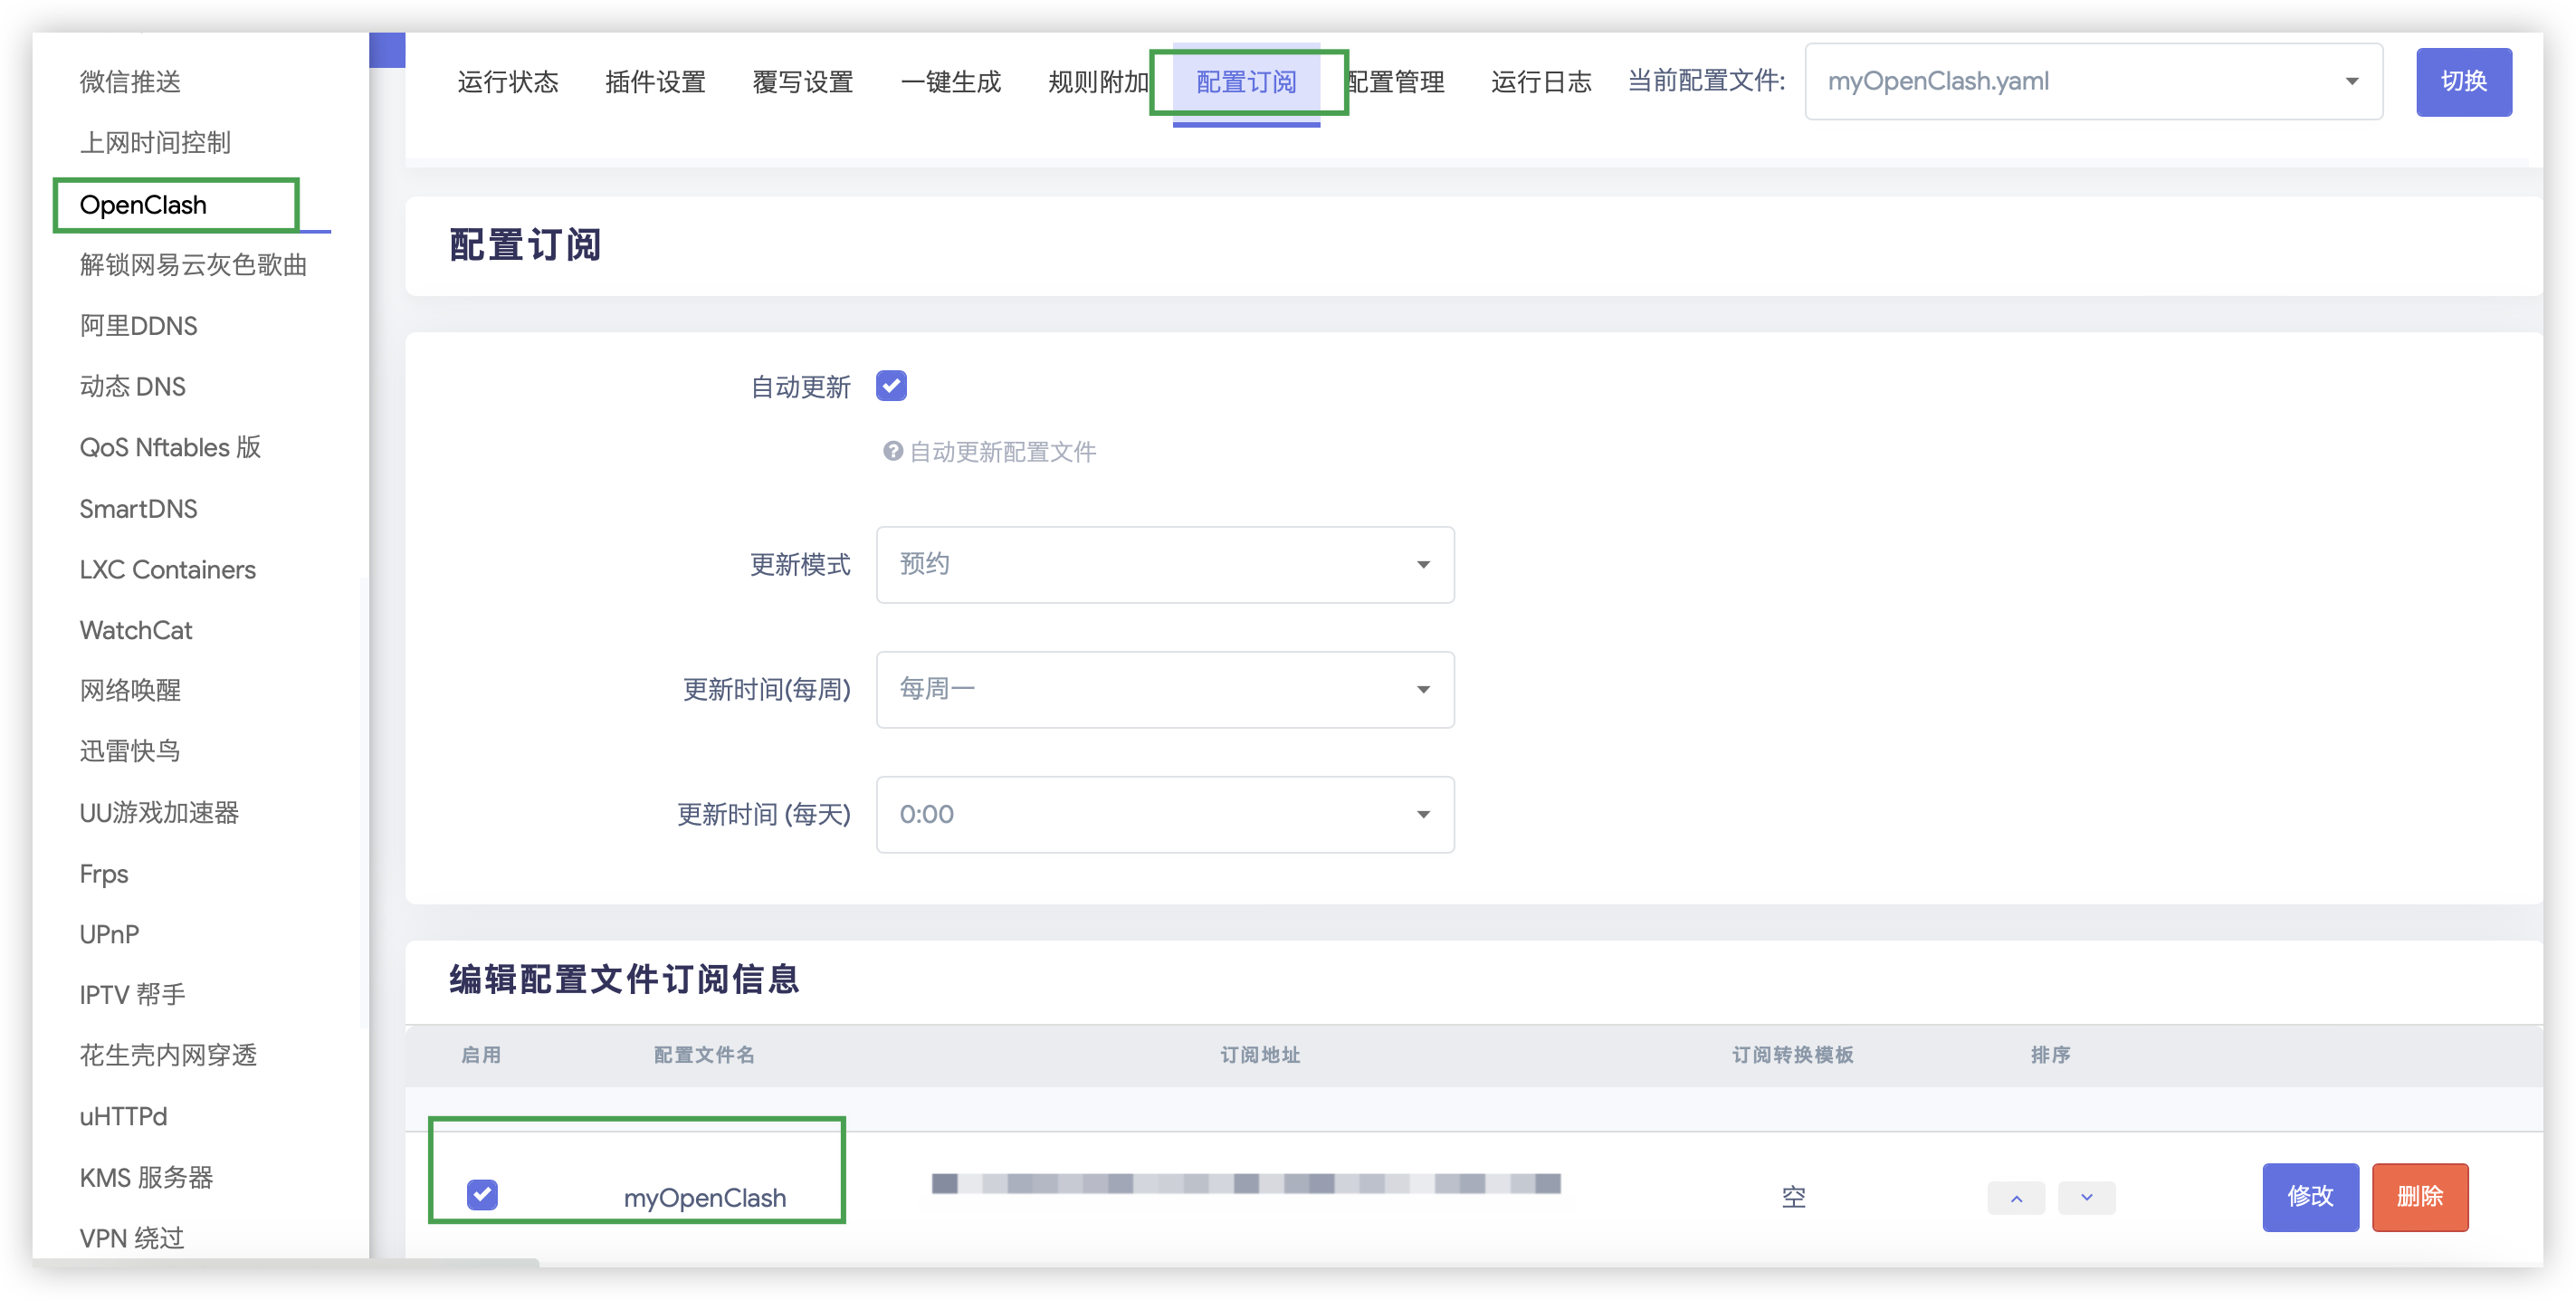Expand the 更新时间(每周) dropdown
The image size is (2576, 1300).
click(x=1164, y=690)
